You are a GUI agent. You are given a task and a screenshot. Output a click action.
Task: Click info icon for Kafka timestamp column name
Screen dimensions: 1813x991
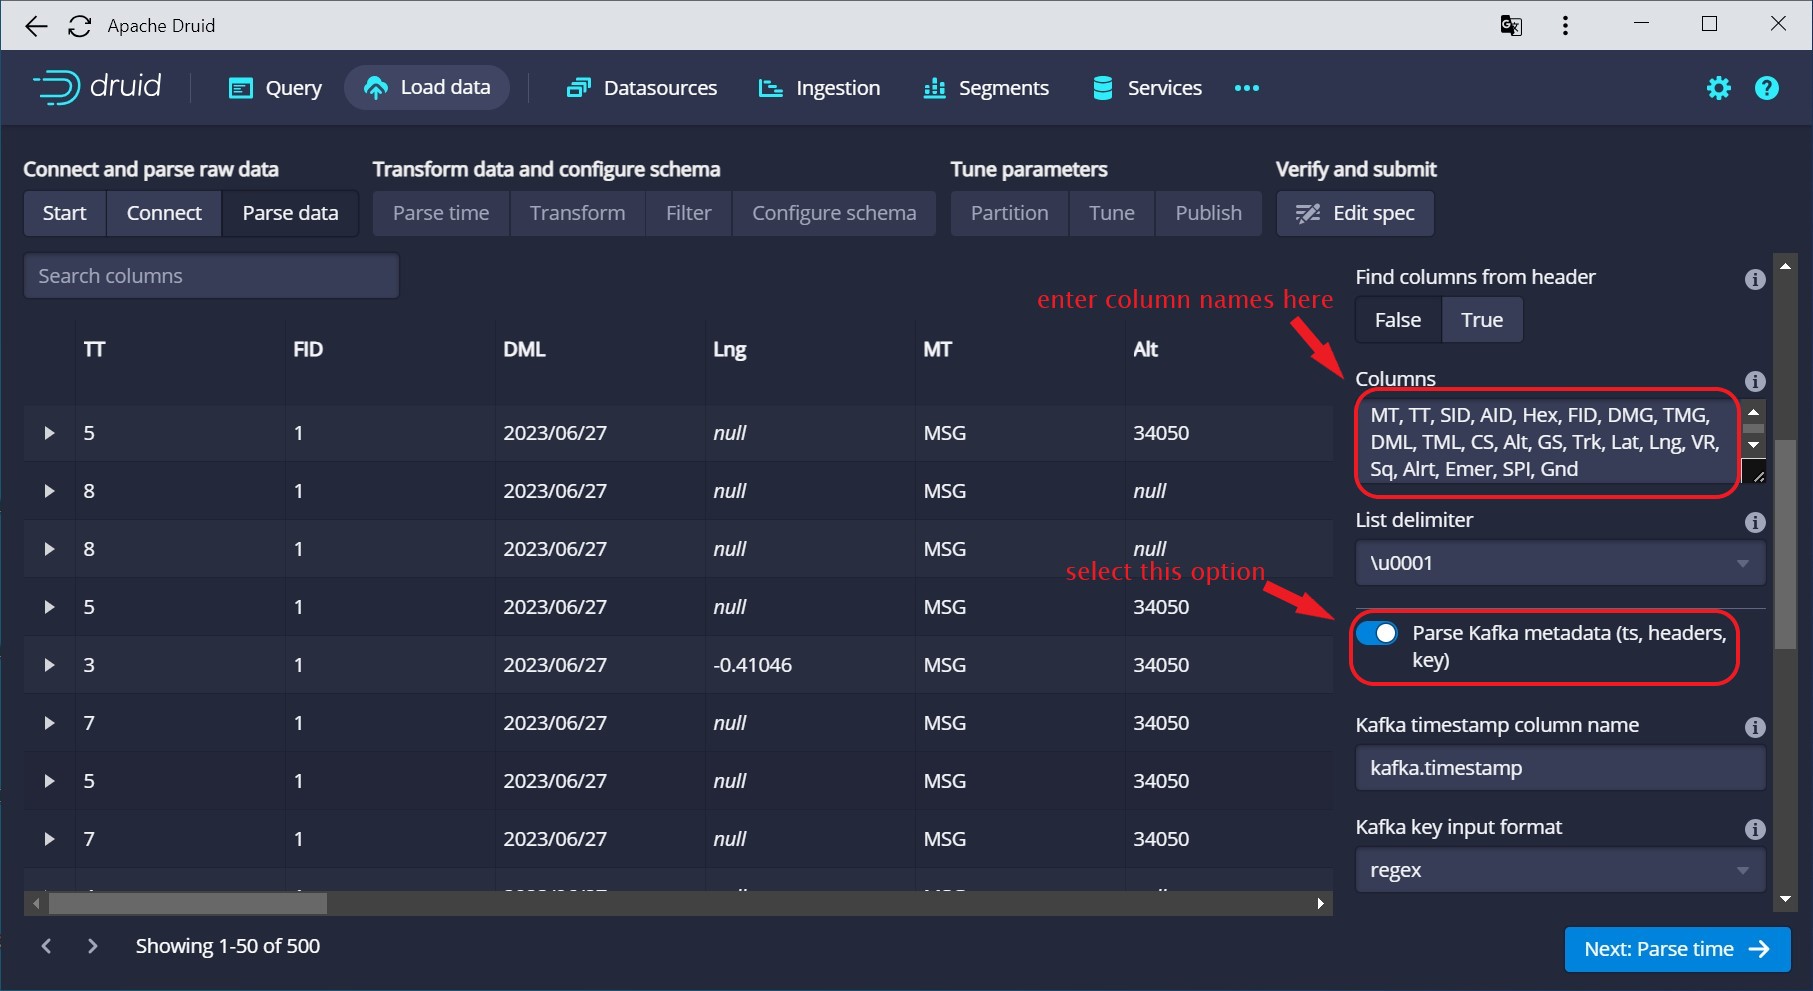tap(1754, 727)
